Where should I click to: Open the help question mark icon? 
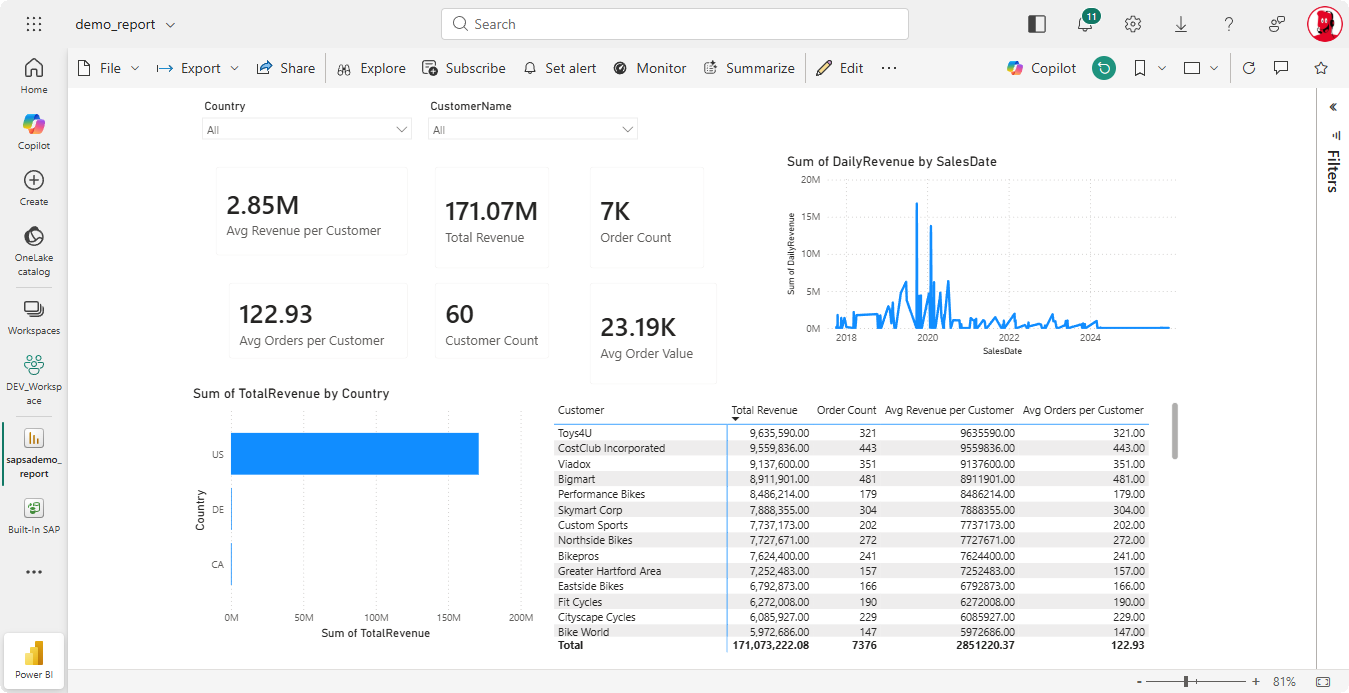[x=1229, y=24]
